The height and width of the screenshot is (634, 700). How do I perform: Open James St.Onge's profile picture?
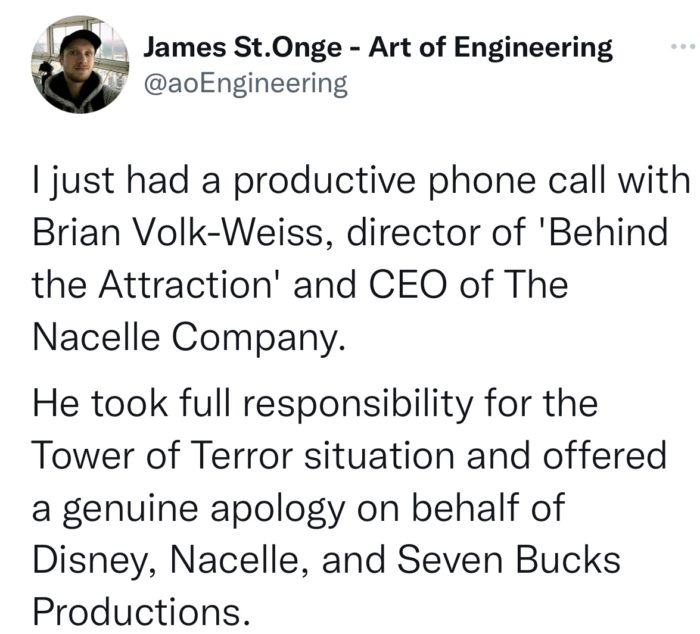(x=80, y=64)
